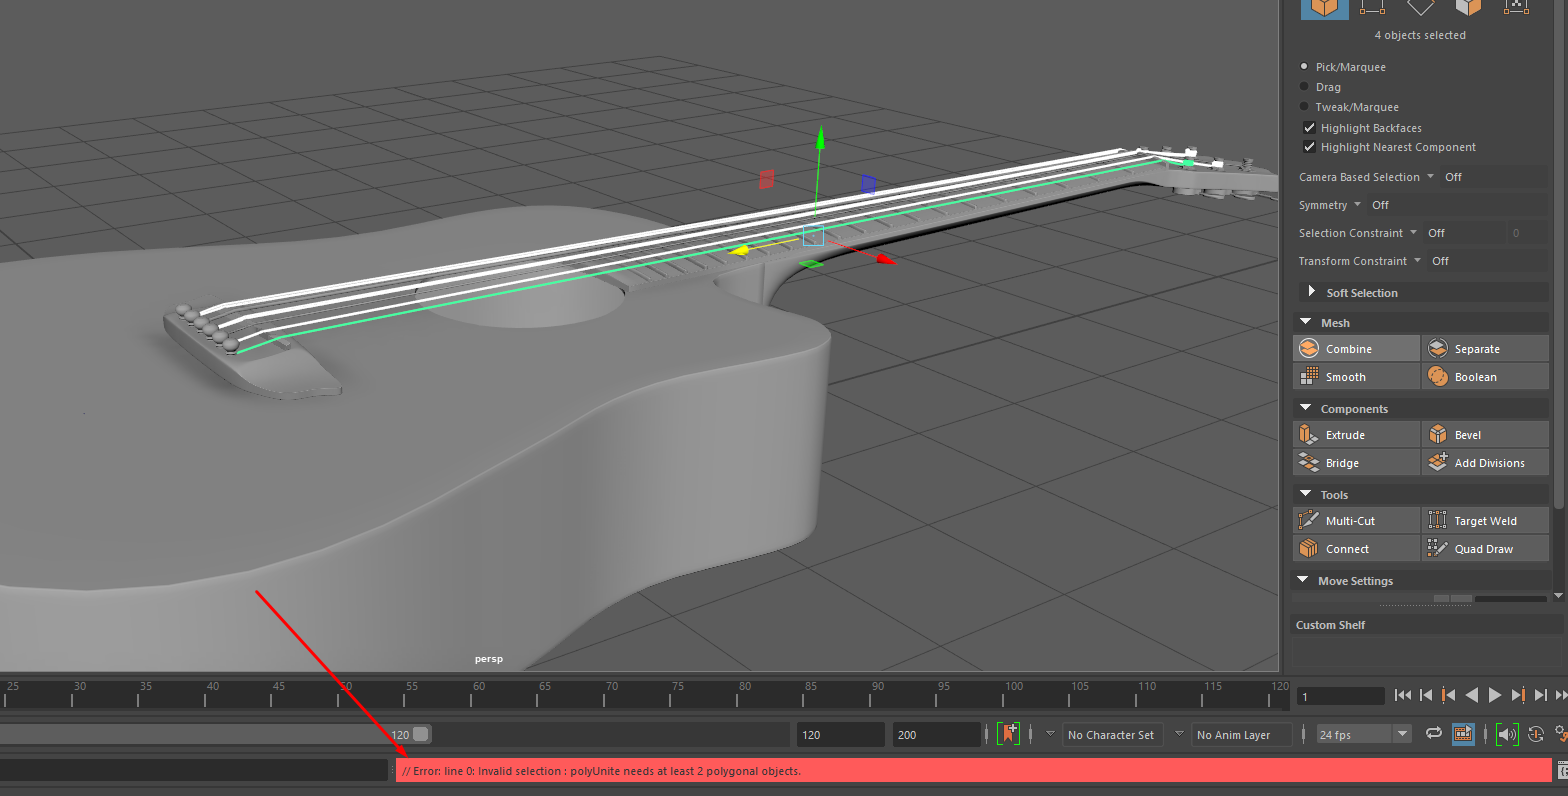Open Selection Constraint dropdown arrow
Screen dimensions: 1568x796
(x=1413, y=232)
